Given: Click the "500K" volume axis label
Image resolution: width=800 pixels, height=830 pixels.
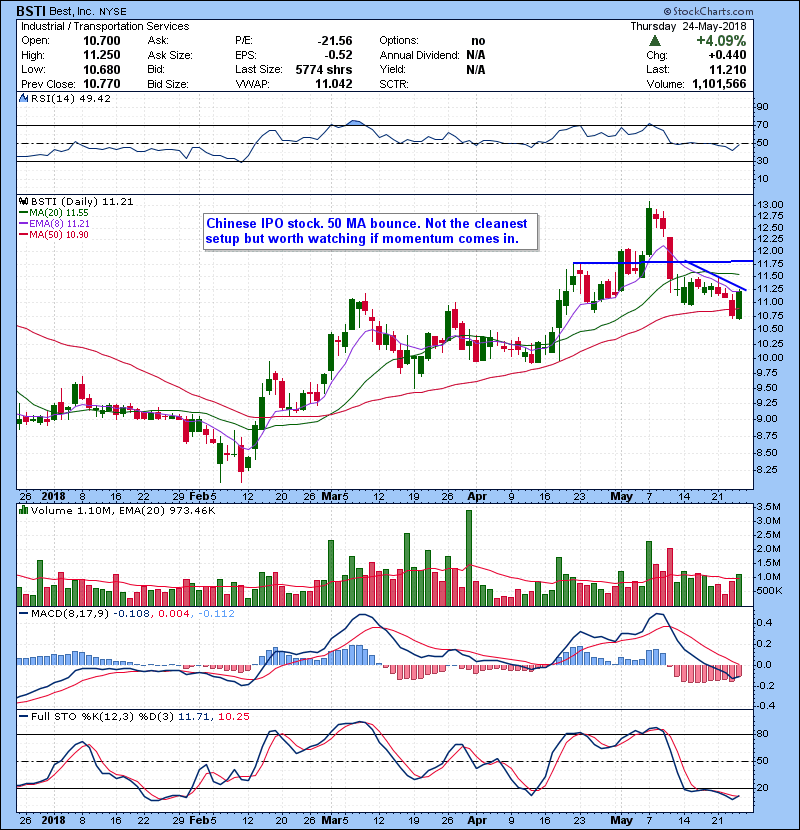Looking at the screenshot, I should click(770, 591).
